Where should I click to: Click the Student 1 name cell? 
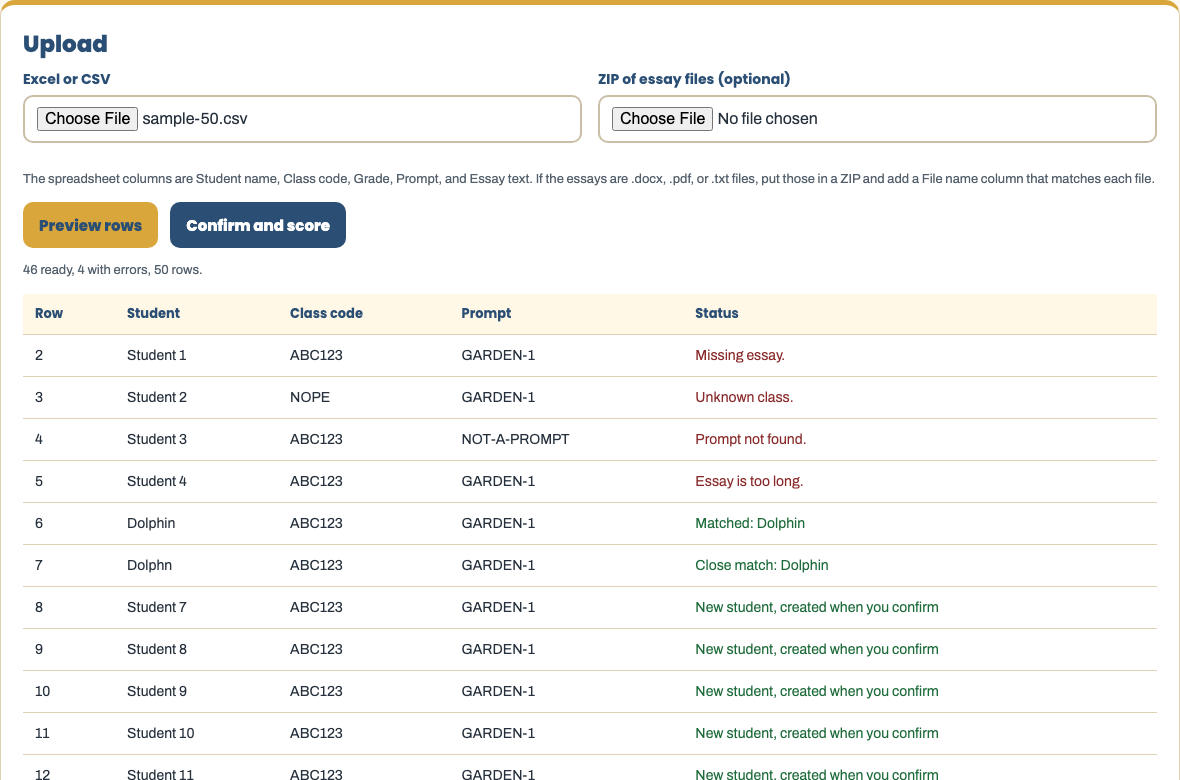pyautogui.click(x=157, y=355)
